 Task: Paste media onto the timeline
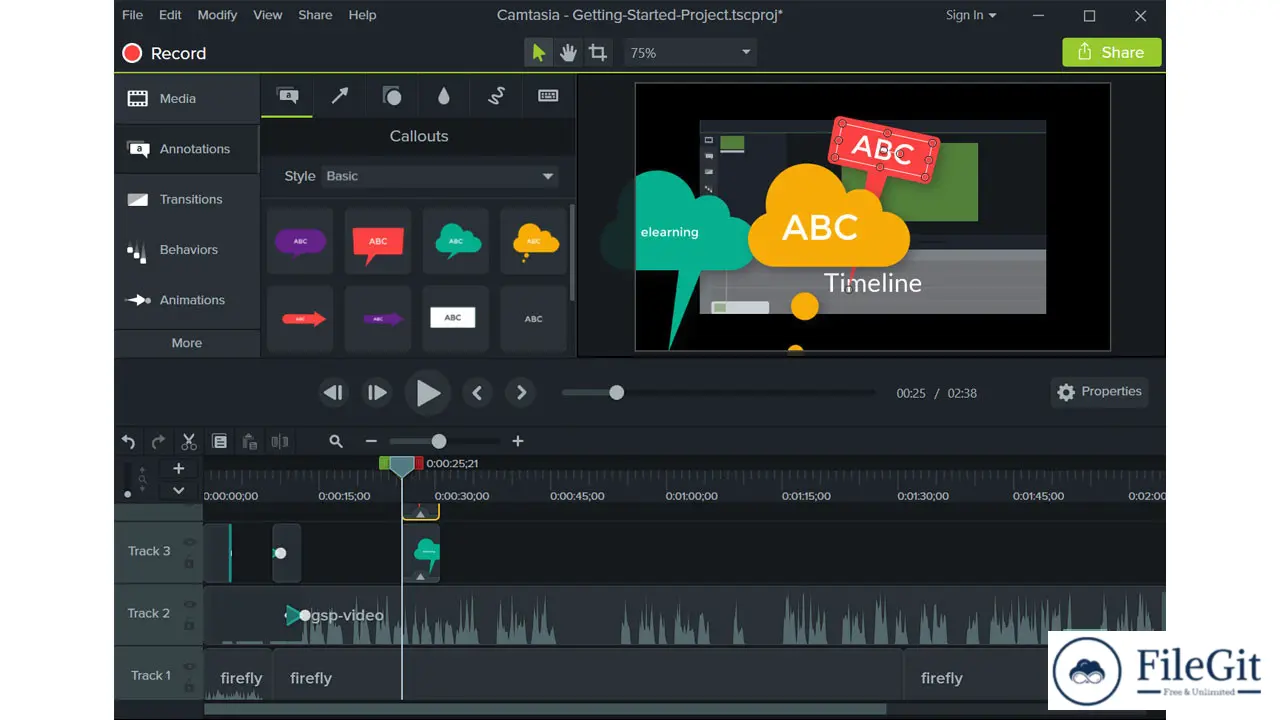(250, 441)
